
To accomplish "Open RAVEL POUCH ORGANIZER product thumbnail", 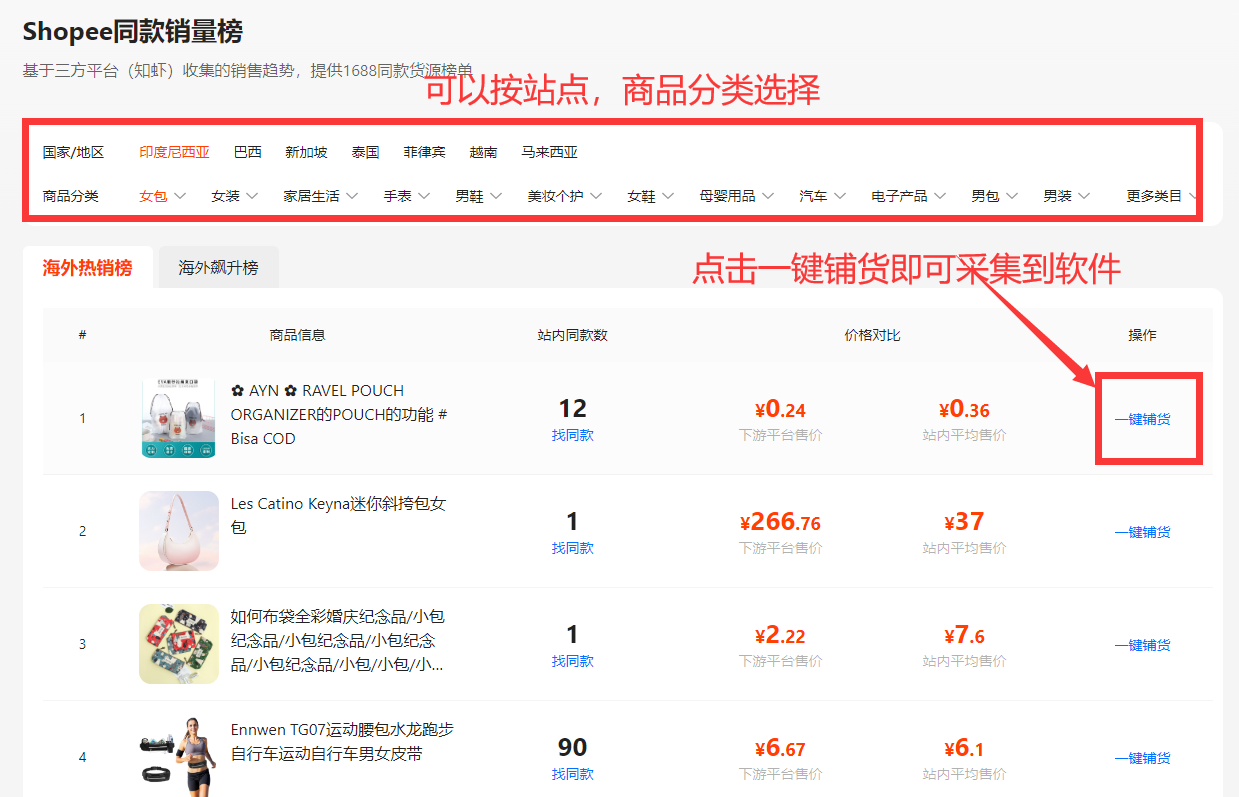I will (179, 418).
